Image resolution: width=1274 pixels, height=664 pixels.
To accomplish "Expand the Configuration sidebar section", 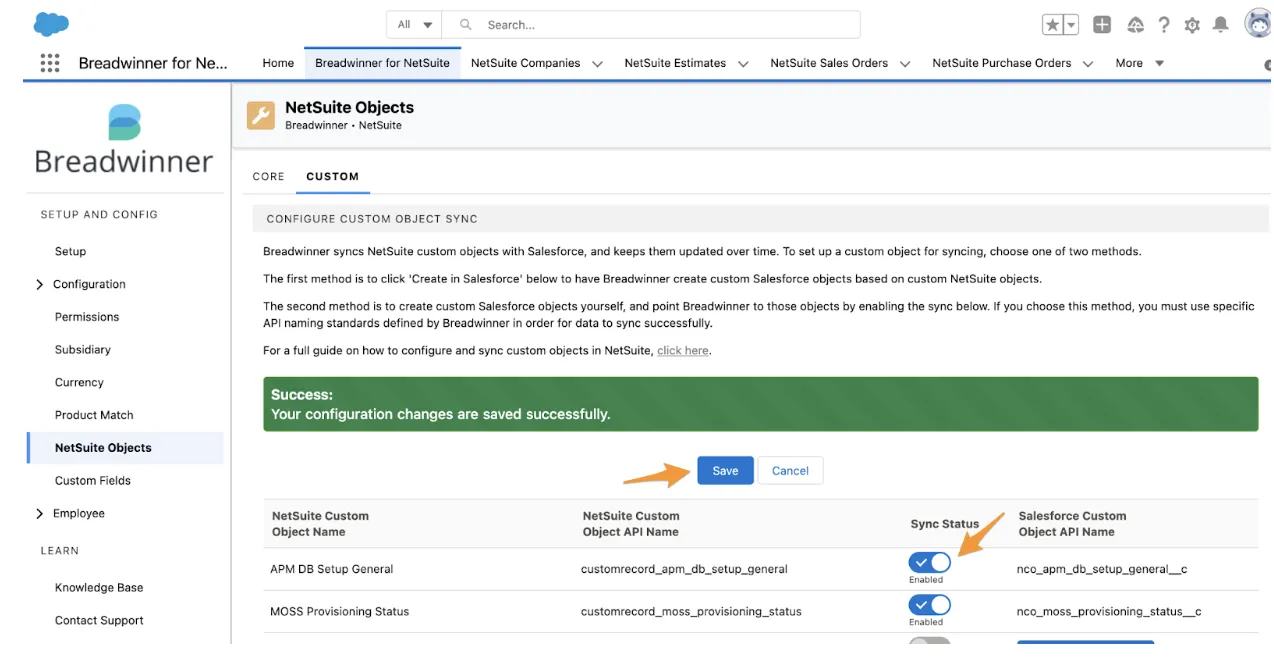I will coord(40,285).
